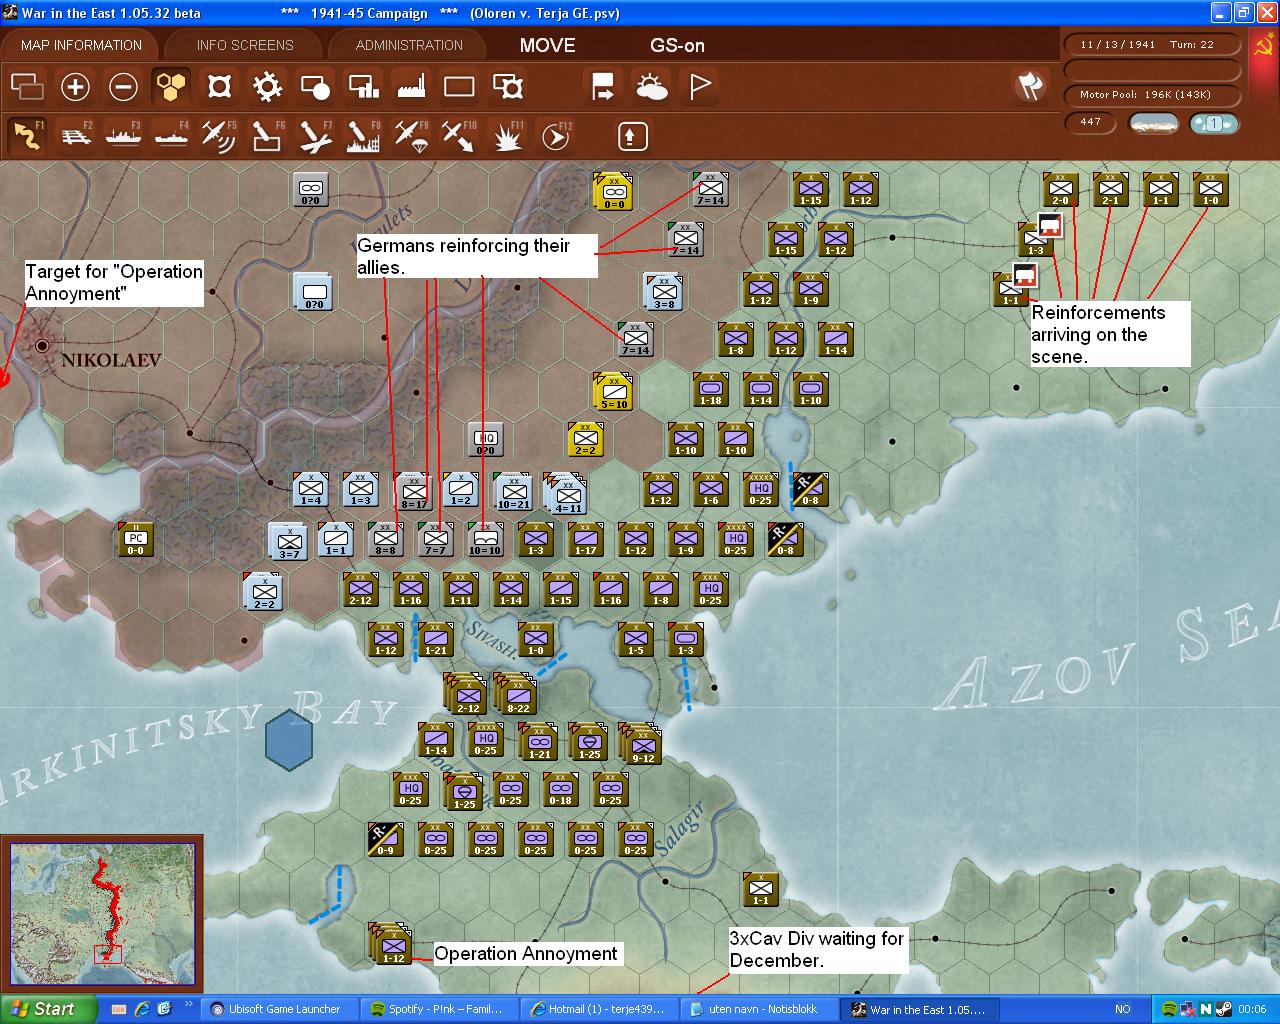Viewport: 1280px width, 1024px height.
Task: Click the gear-shaped toolbar icon
Action: [x=267, y=87]
